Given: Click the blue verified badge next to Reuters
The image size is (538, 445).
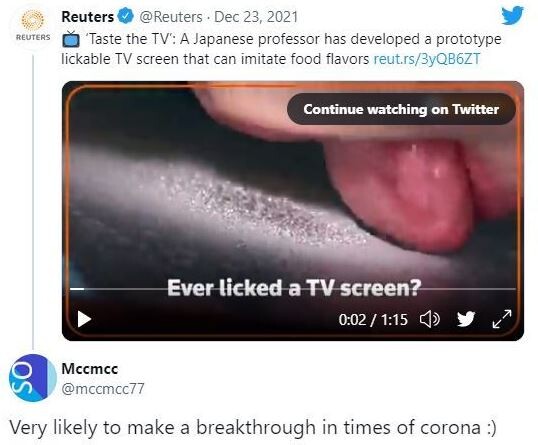Looking at the screenshot, I should (126, 16).
